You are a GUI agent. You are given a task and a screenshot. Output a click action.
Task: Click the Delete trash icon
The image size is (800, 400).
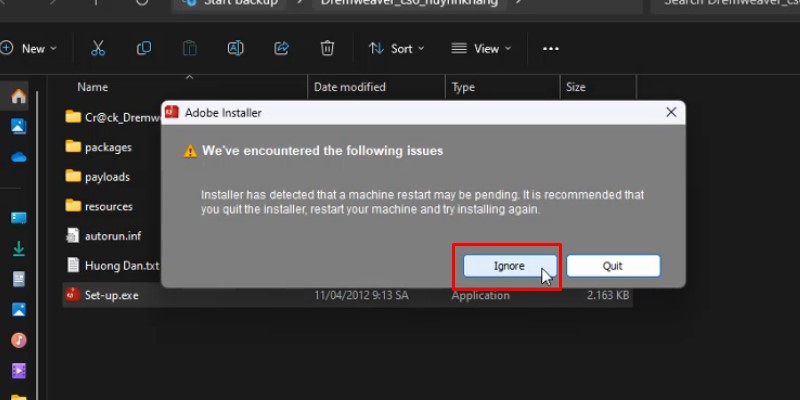tap(327, 48)
